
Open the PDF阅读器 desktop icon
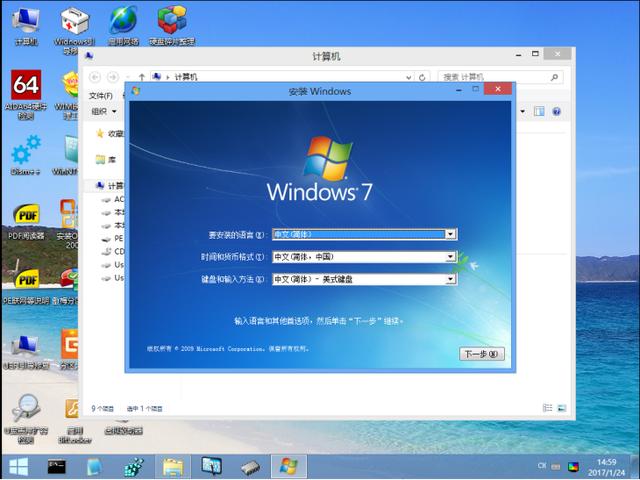pos(26,221)
